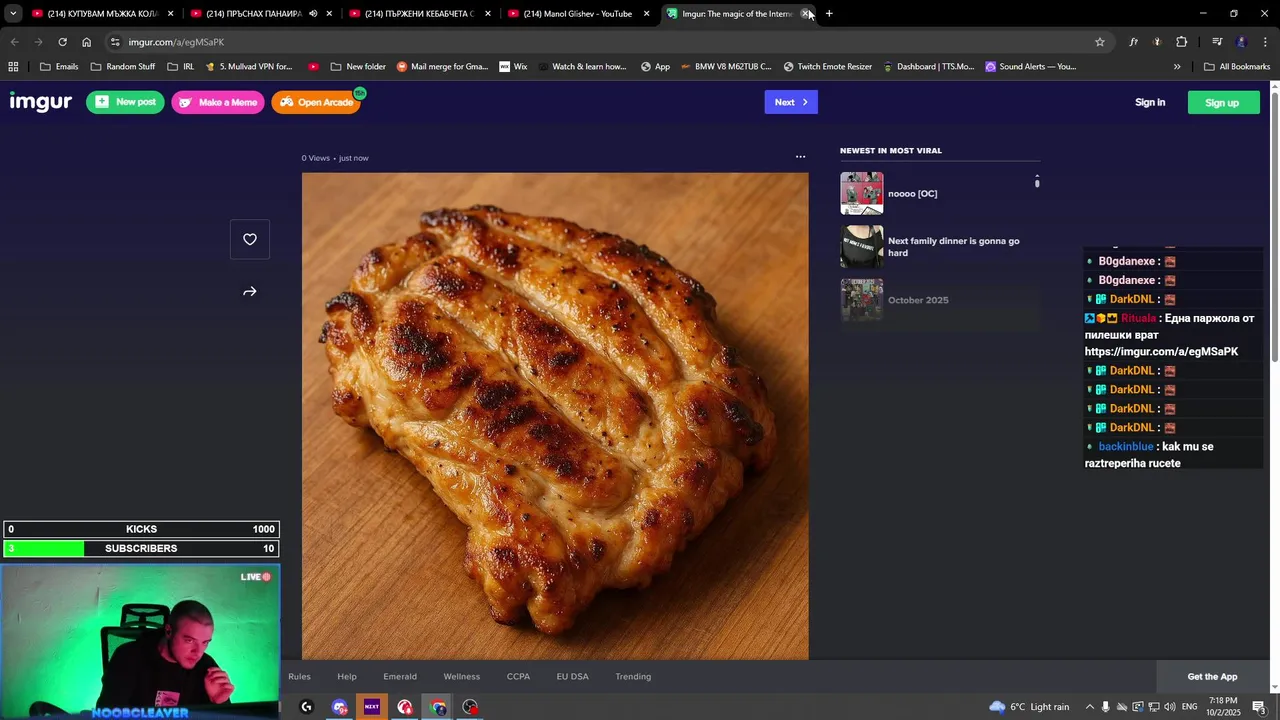Screen dimensions: 1280x720
Task: Open the All Bookmarks folder
Action: (x=1237, y=67)
